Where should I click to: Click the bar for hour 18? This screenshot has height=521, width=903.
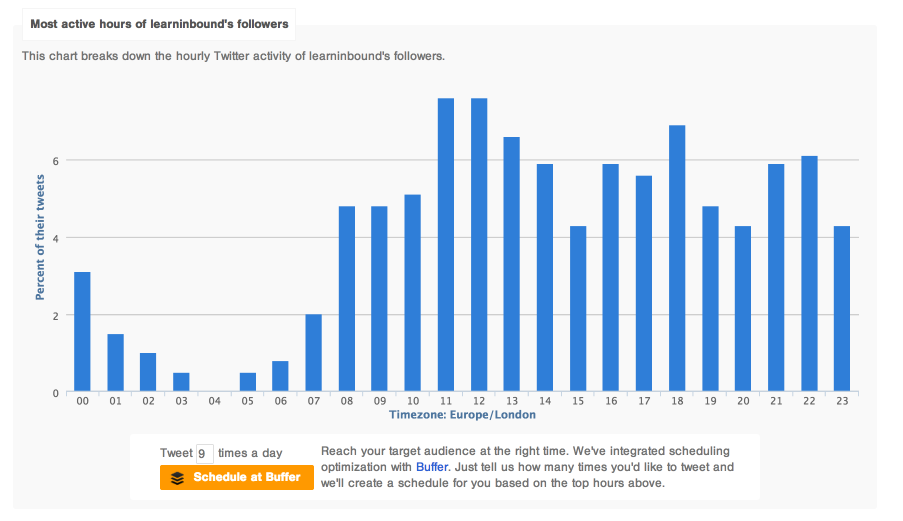pyautogui.click(x=677, y=258)
